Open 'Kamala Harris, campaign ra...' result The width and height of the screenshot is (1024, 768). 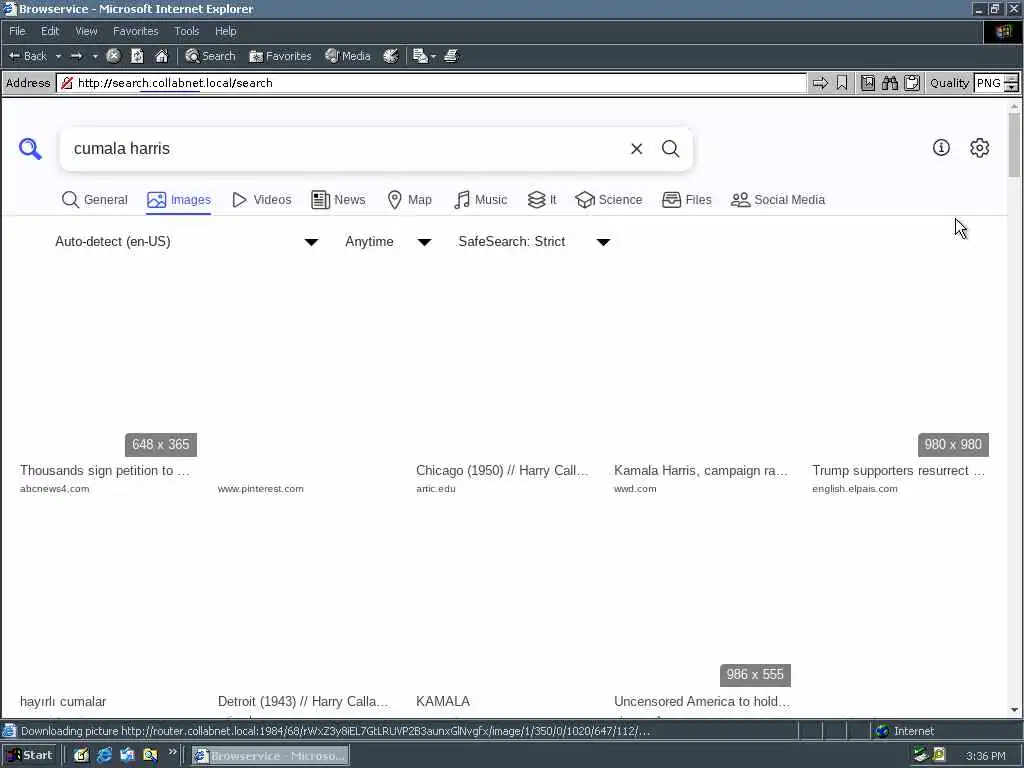pyautogui.click(x=701, y=471)
